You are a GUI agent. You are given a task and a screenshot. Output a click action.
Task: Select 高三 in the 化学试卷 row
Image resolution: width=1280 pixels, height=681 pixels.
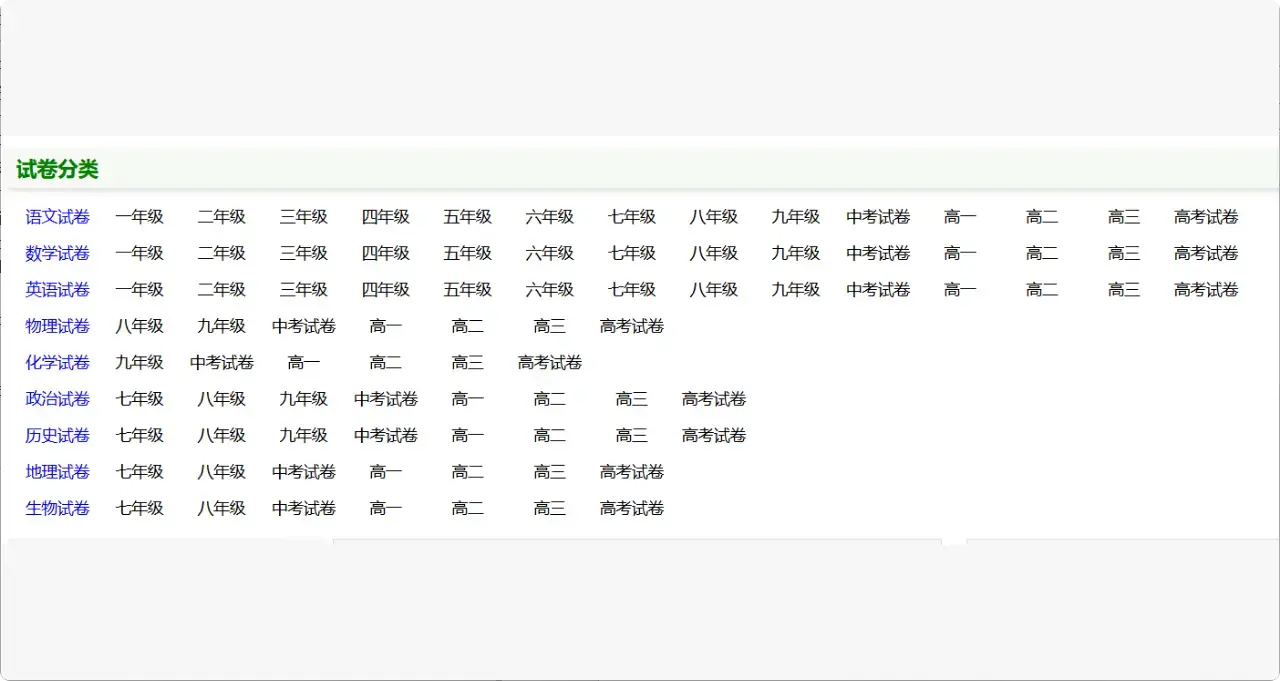[x=467, y=362]
